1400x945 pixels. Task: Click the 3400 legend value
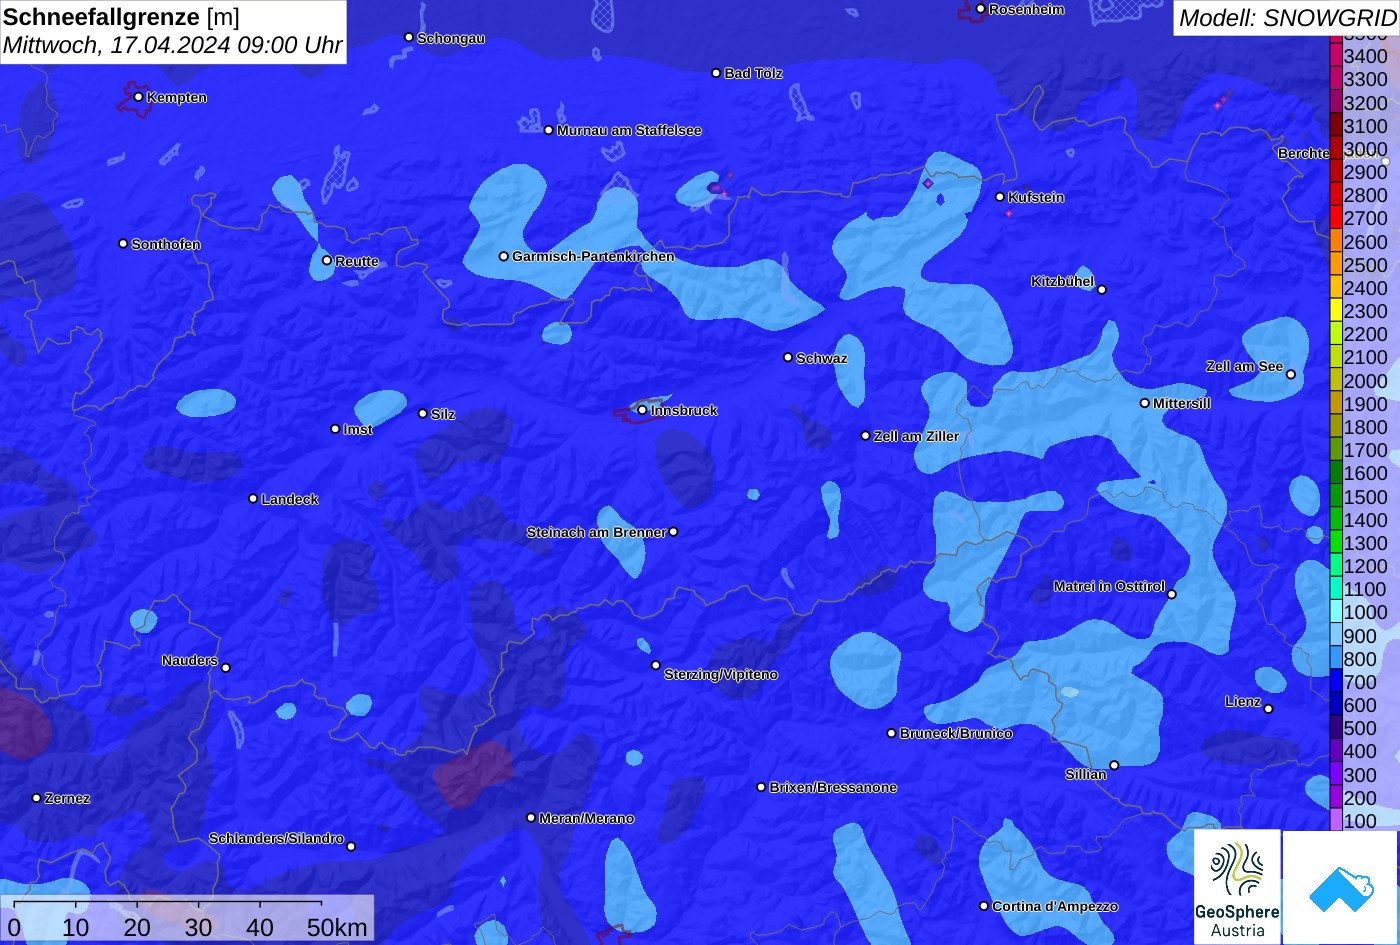[x=1365, y=57]
